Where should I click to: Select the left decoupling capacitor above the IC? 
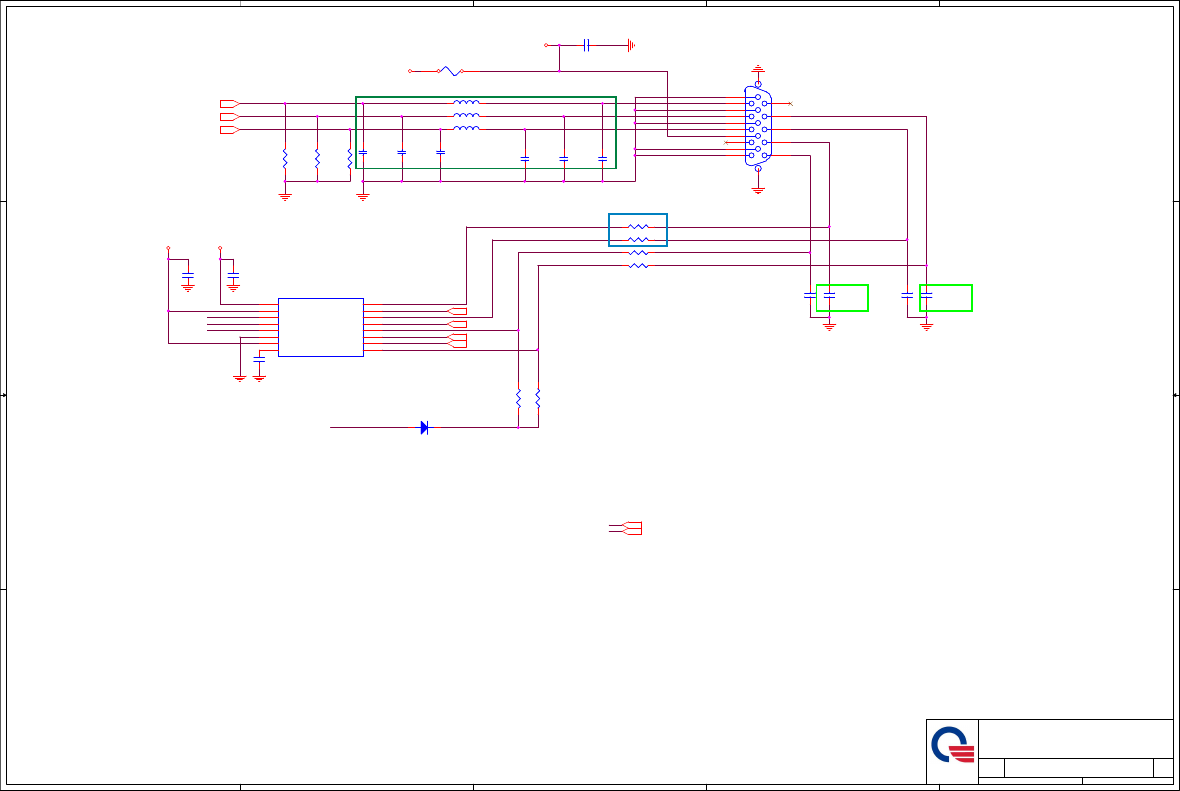point(188,275)
